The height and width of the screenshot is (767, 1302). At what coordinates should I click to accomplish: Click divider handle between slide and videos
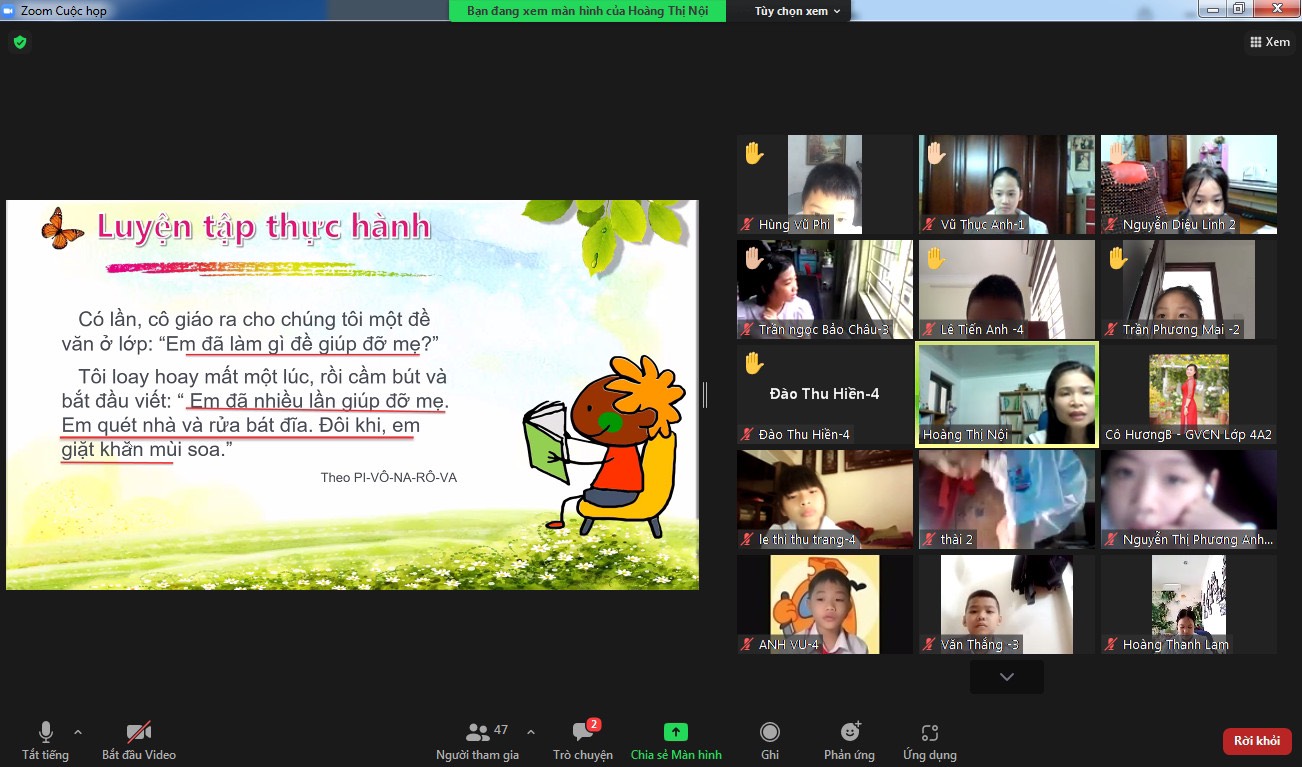[704, 395]
